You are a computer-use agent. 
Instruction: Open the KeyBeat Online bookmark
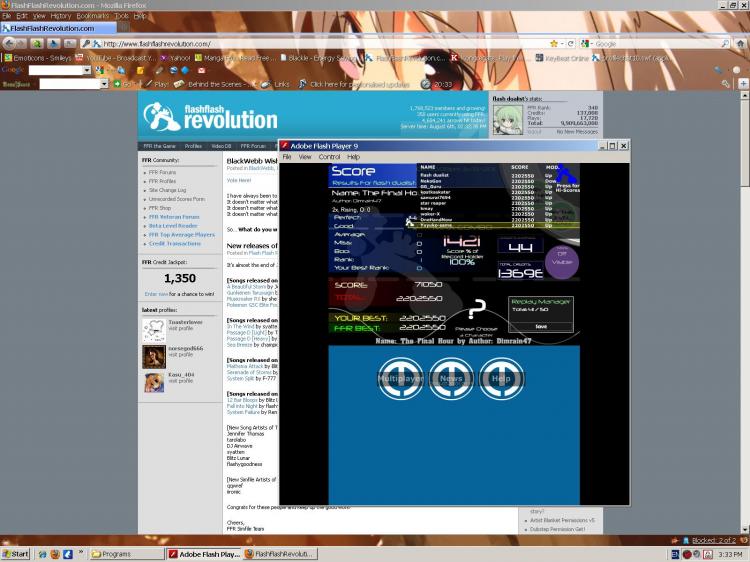pyautogui.click(x=562, y=58)
